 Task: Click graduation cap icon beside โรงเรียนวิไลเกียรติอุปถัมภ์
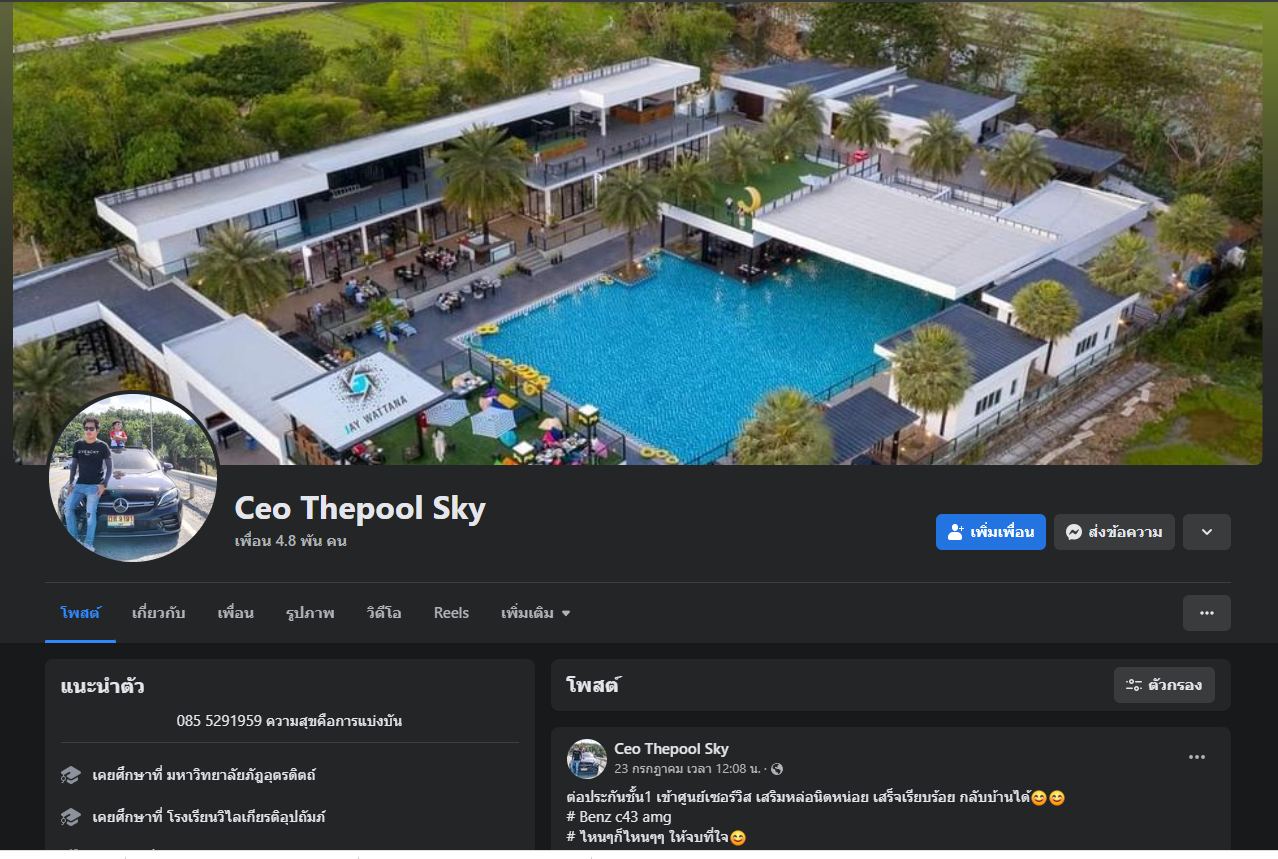[x=71, y=817]
